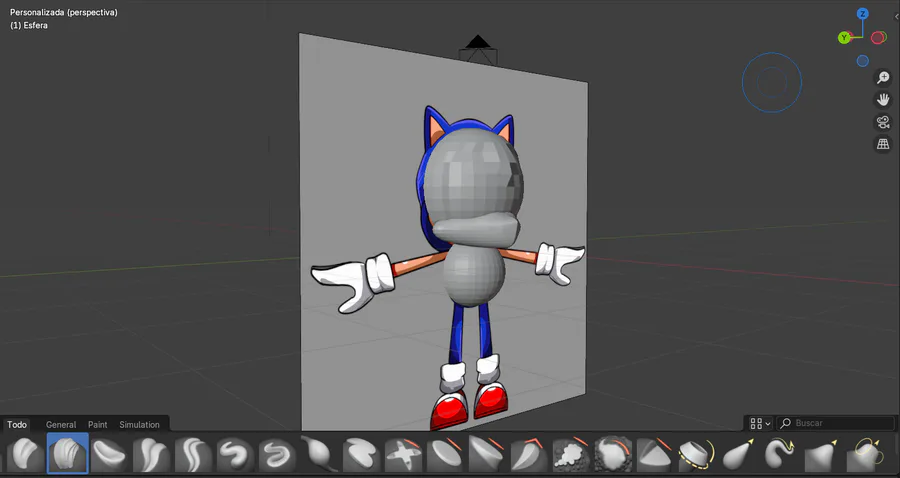
Task: Open the Simulation brushes tab
Action: click(139, 425)
